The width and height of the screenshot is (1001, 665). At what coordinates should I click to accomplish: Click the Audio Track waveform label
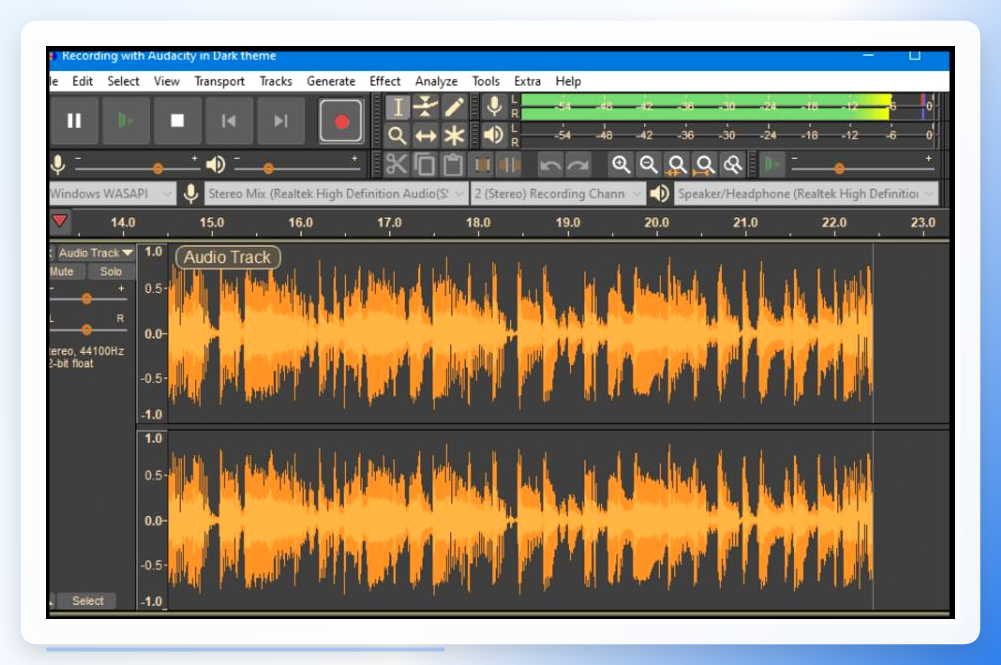click(x=227, y=257)
